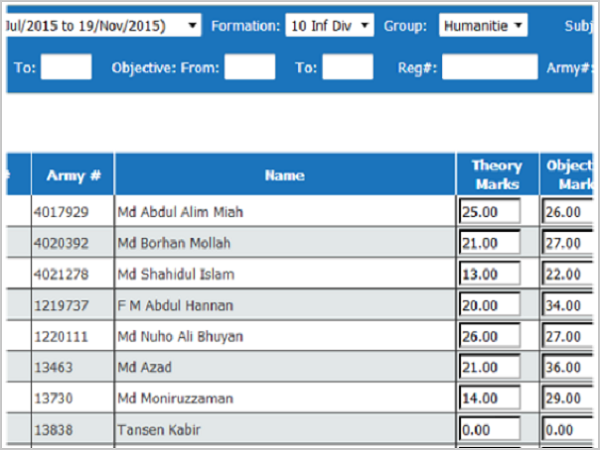Image resolution: width=600 pixels, height=450 pixels.
Task: Click theory marks field for F M Abdul Hannan
Action: [490, 305]
